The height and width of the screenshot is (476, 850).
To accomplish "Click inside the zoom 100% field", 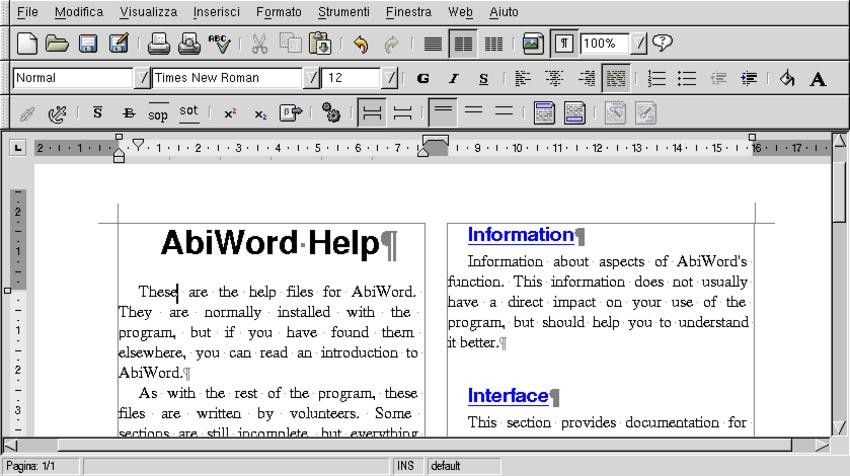I will coord(604,43).
